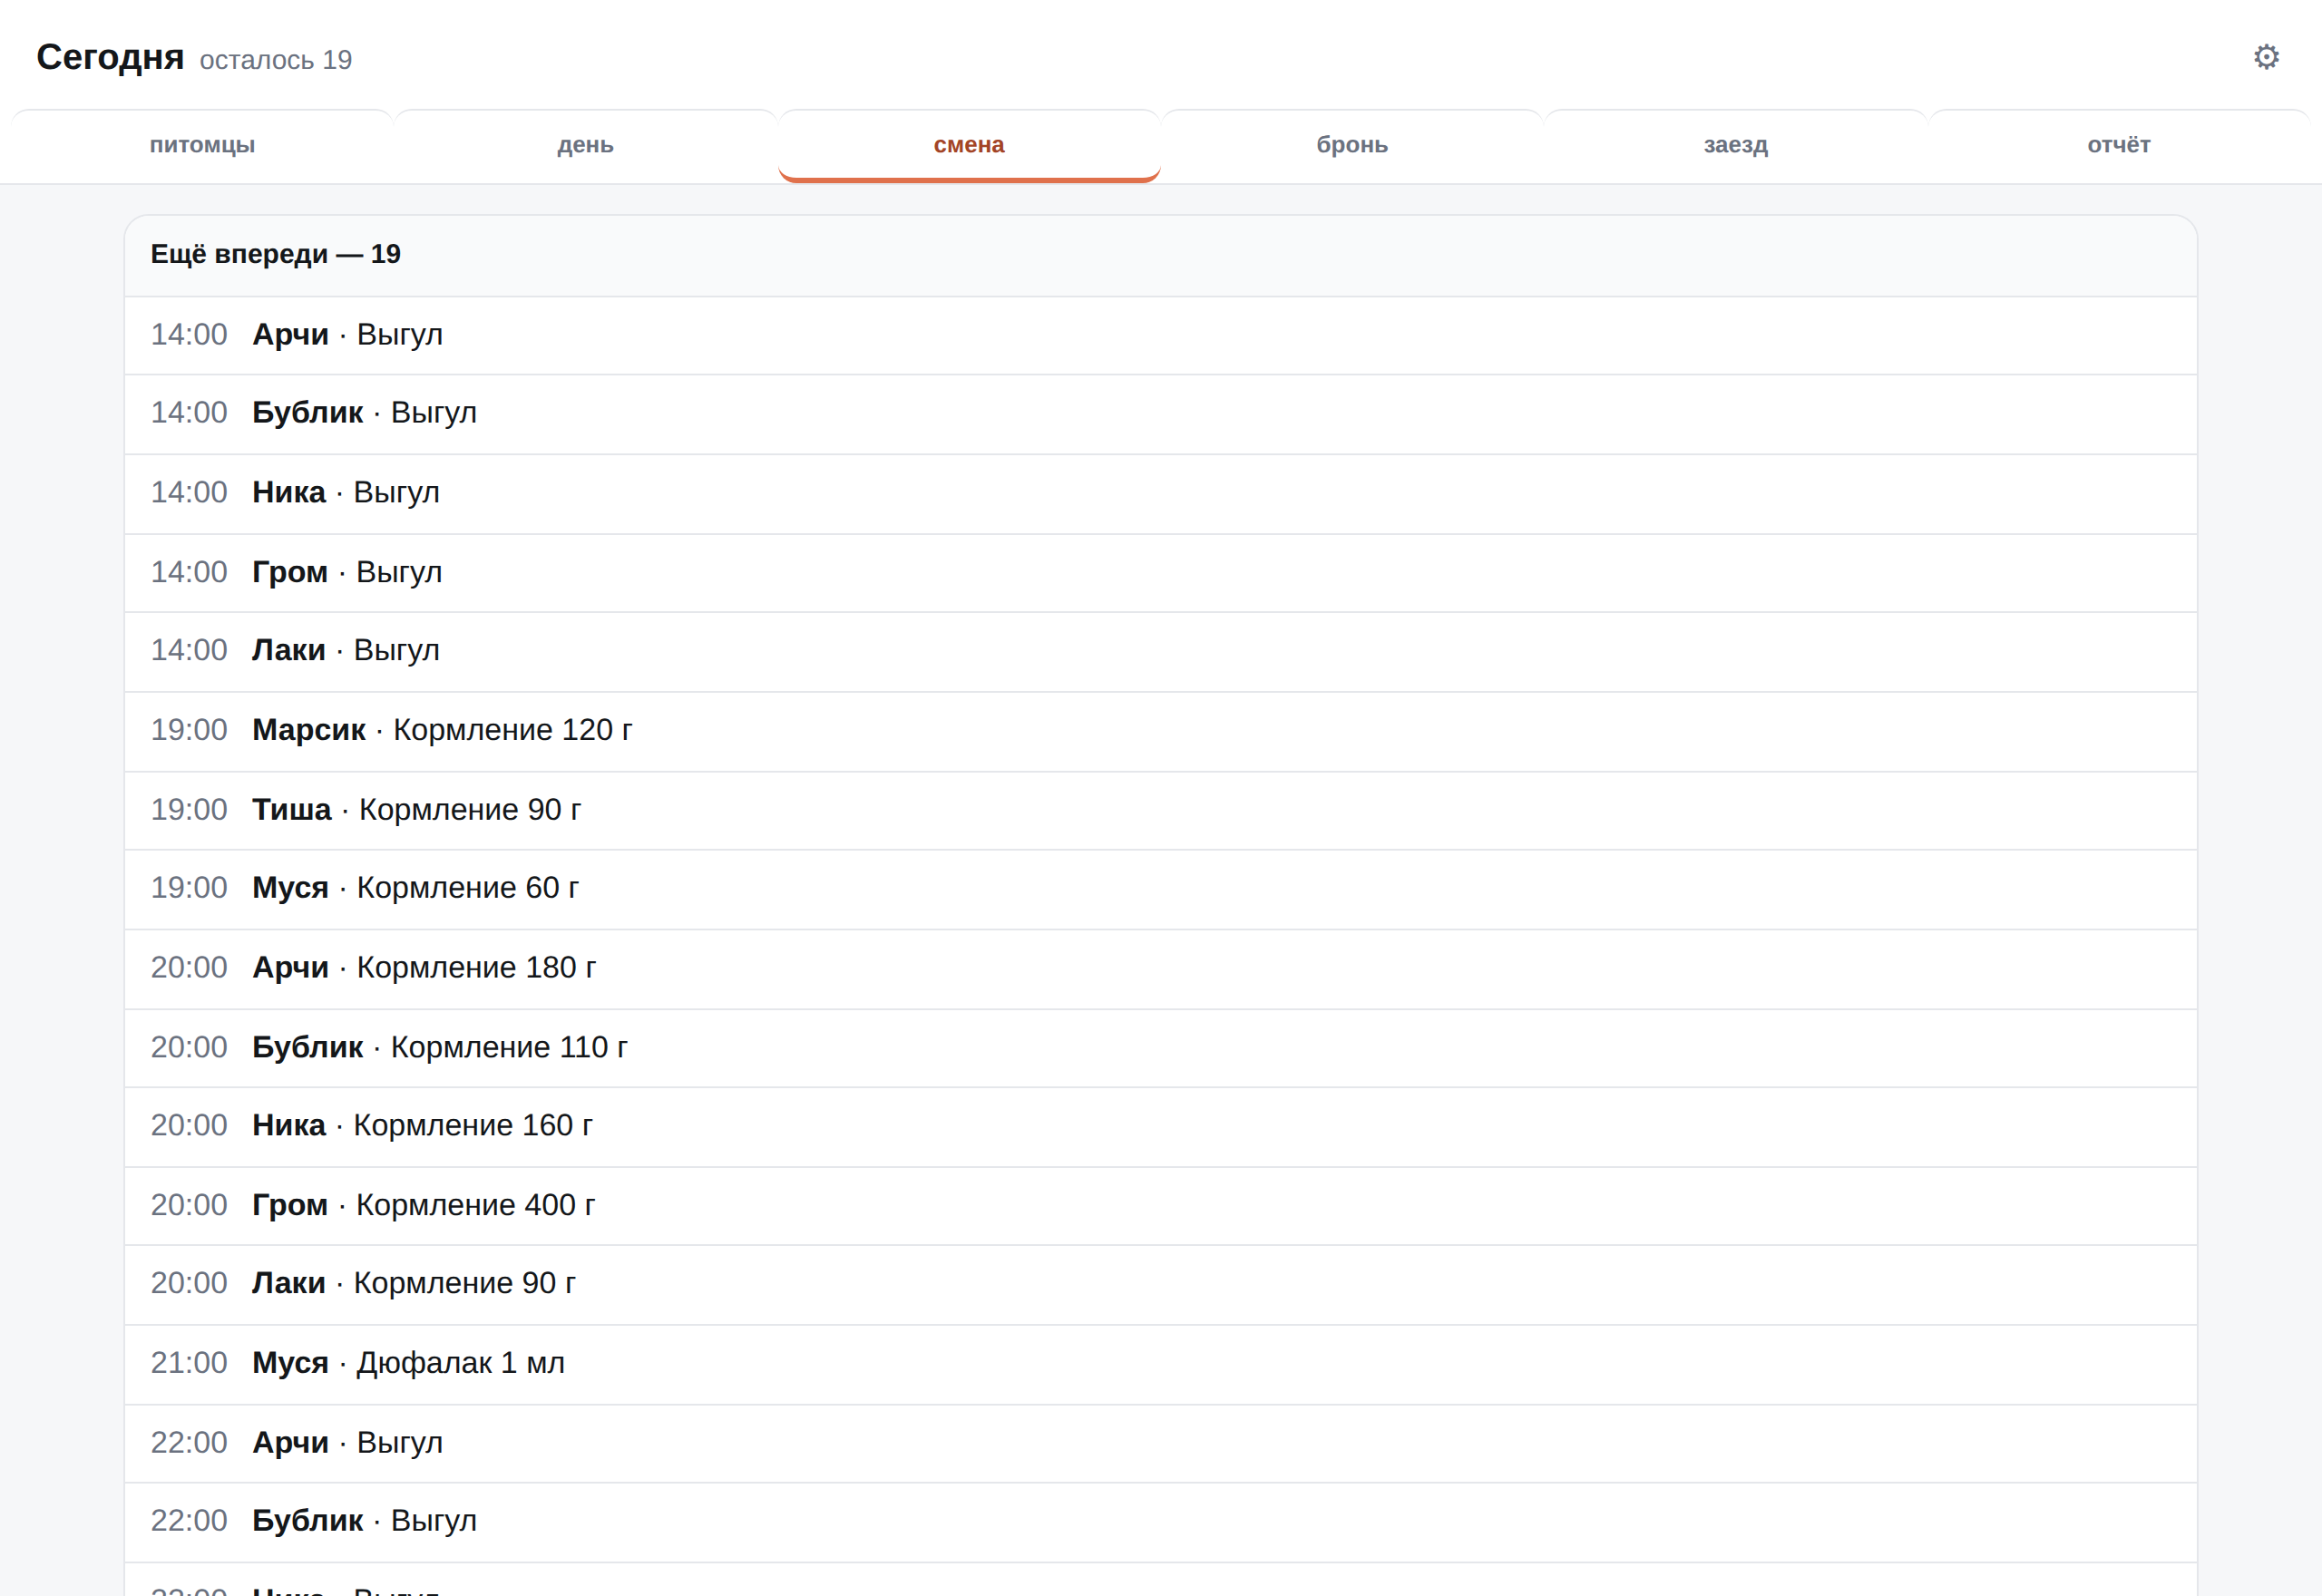Screen dimensions: 2322x1596
Task: Click the осталось 19 counter
Action: [276, 60]
